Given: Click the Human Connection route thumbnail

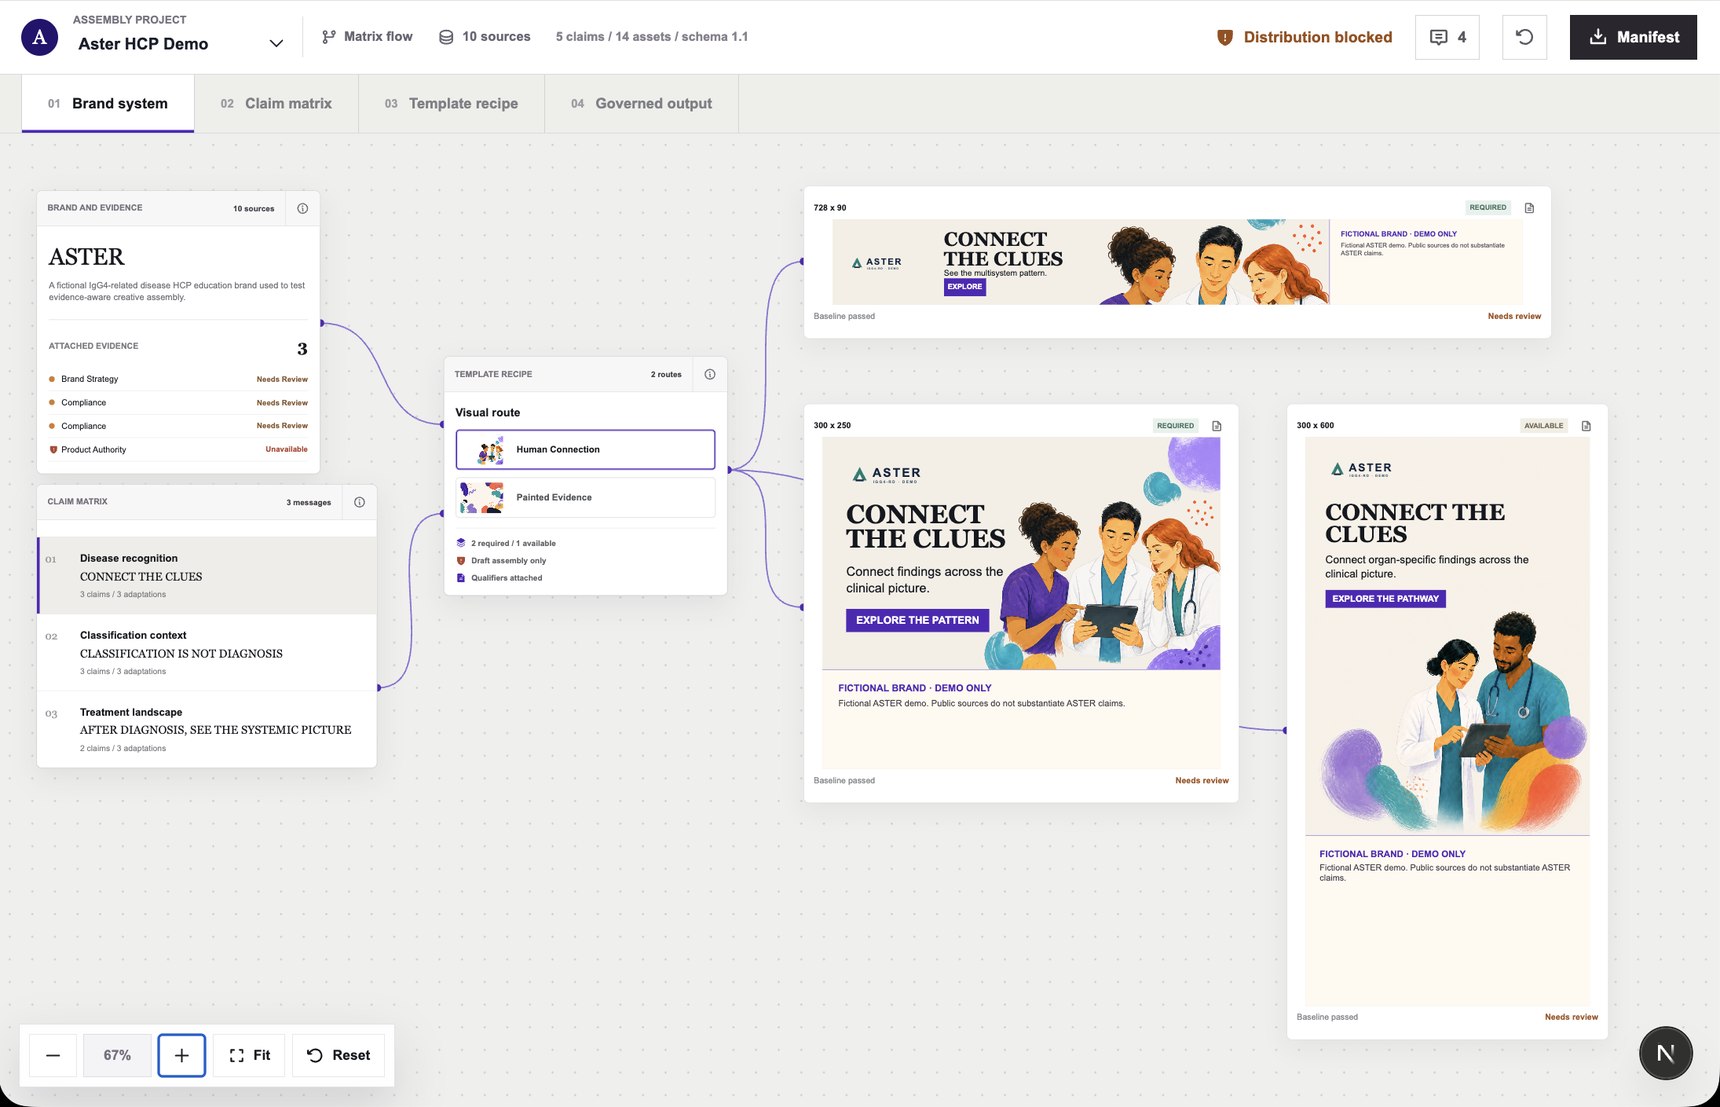Looking at the screenshot, I should [x=488, y=450].
